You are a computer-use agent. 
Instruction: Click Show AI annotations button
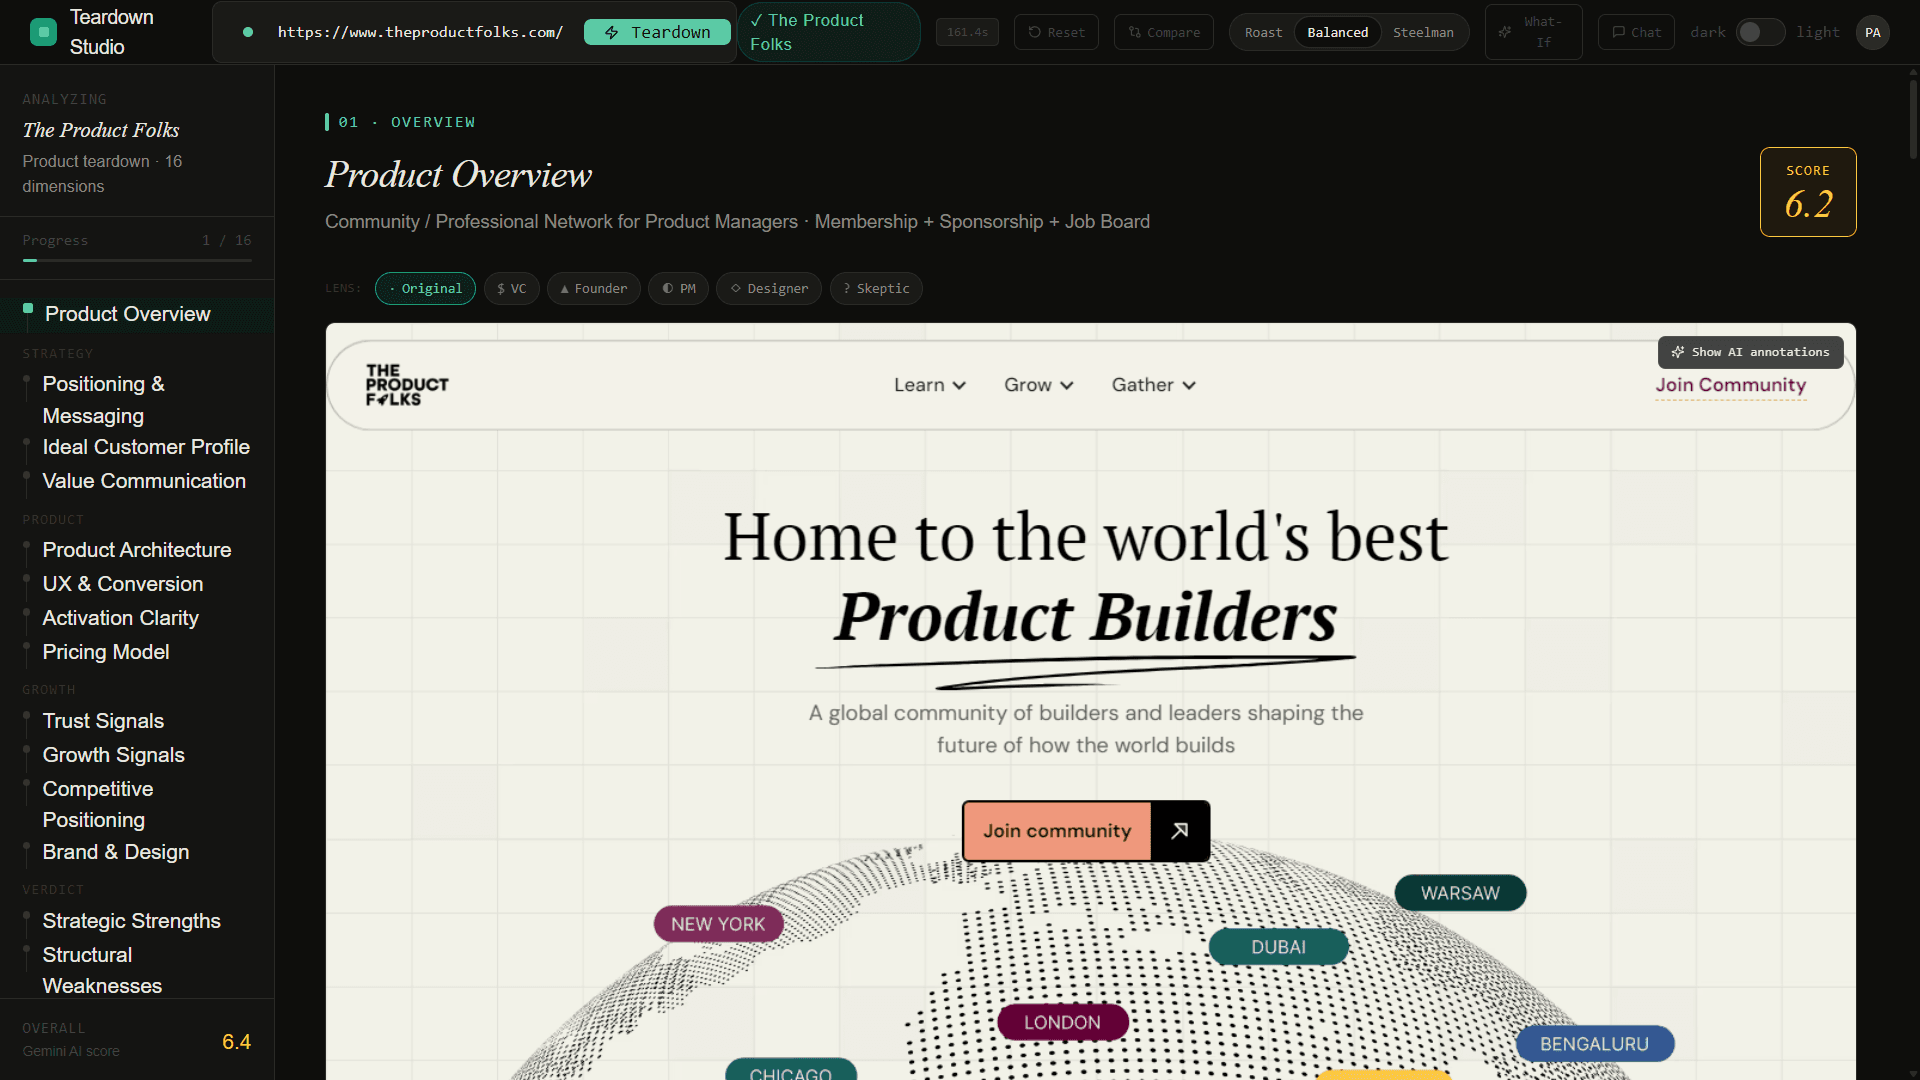(1750, 352)
